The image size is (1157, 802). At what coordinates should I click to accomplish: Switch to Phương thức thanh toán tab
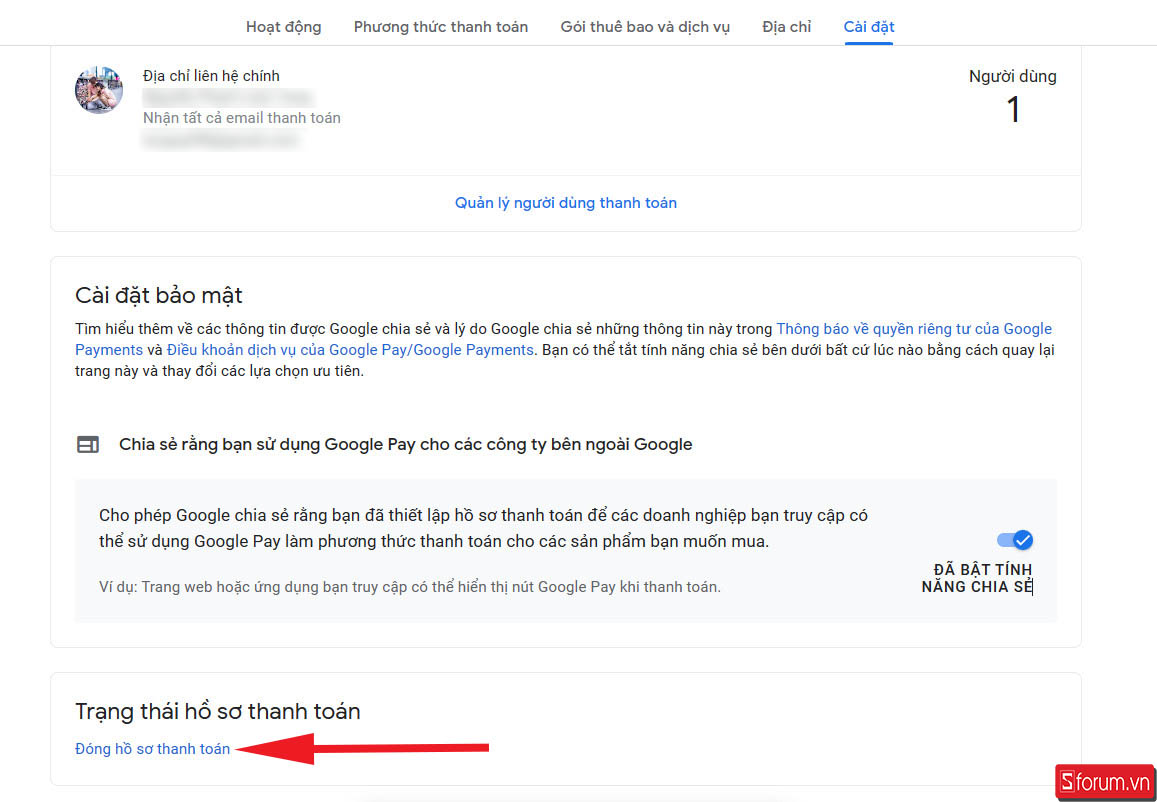click(441, 27)
